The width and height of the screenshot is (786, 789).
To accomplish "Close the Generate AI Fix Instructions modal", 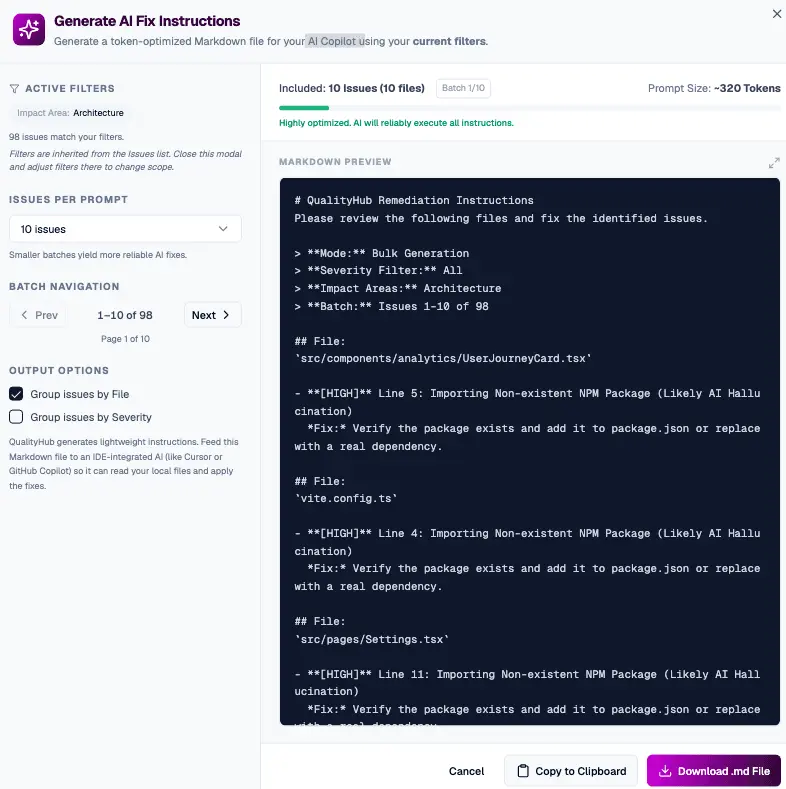I will [x=776, y=14].
